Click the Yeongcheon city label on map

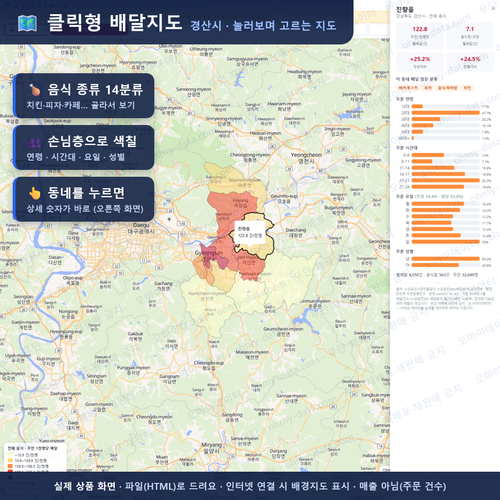(306, 158)
